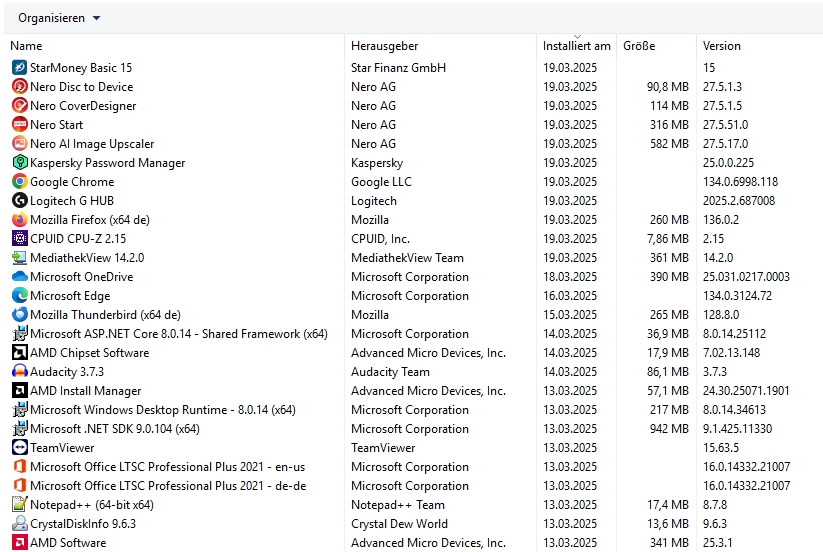Open the Organisieren dropdown menu
The image size is (823, 552).
(59, 18)
